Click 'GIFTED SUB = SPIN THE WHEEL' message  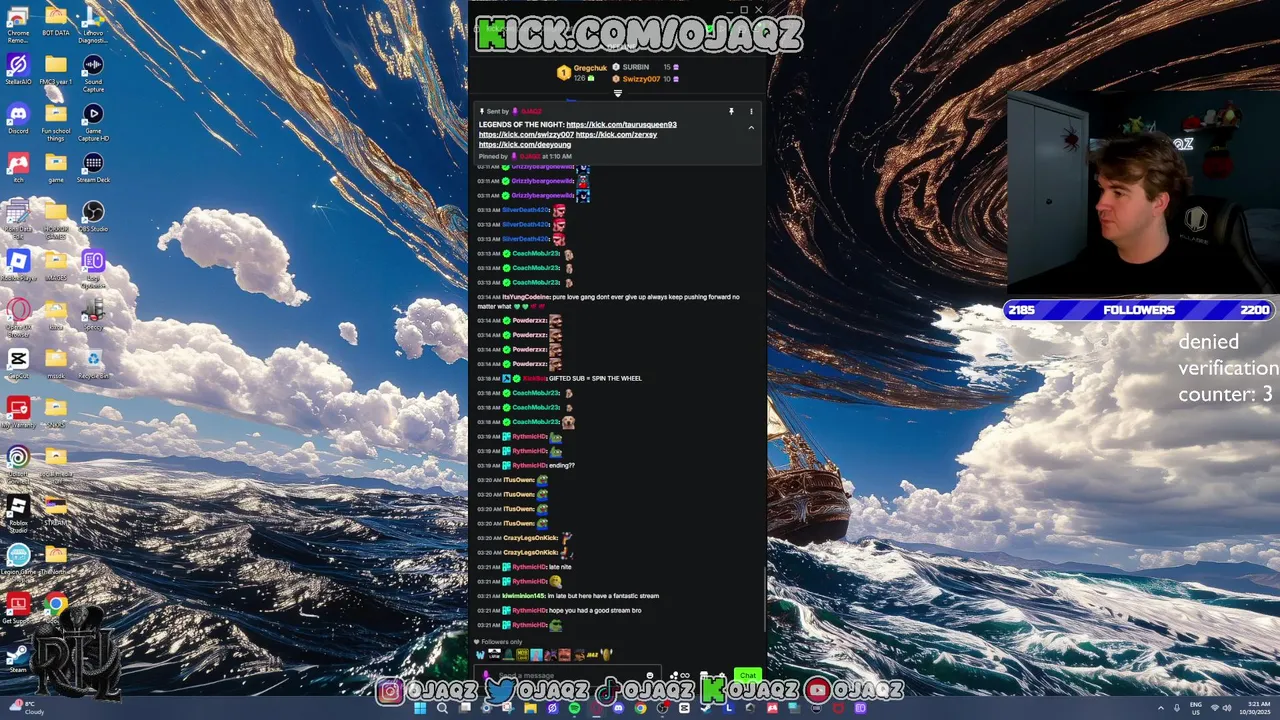pyautogui.click(x=595, y=379)
